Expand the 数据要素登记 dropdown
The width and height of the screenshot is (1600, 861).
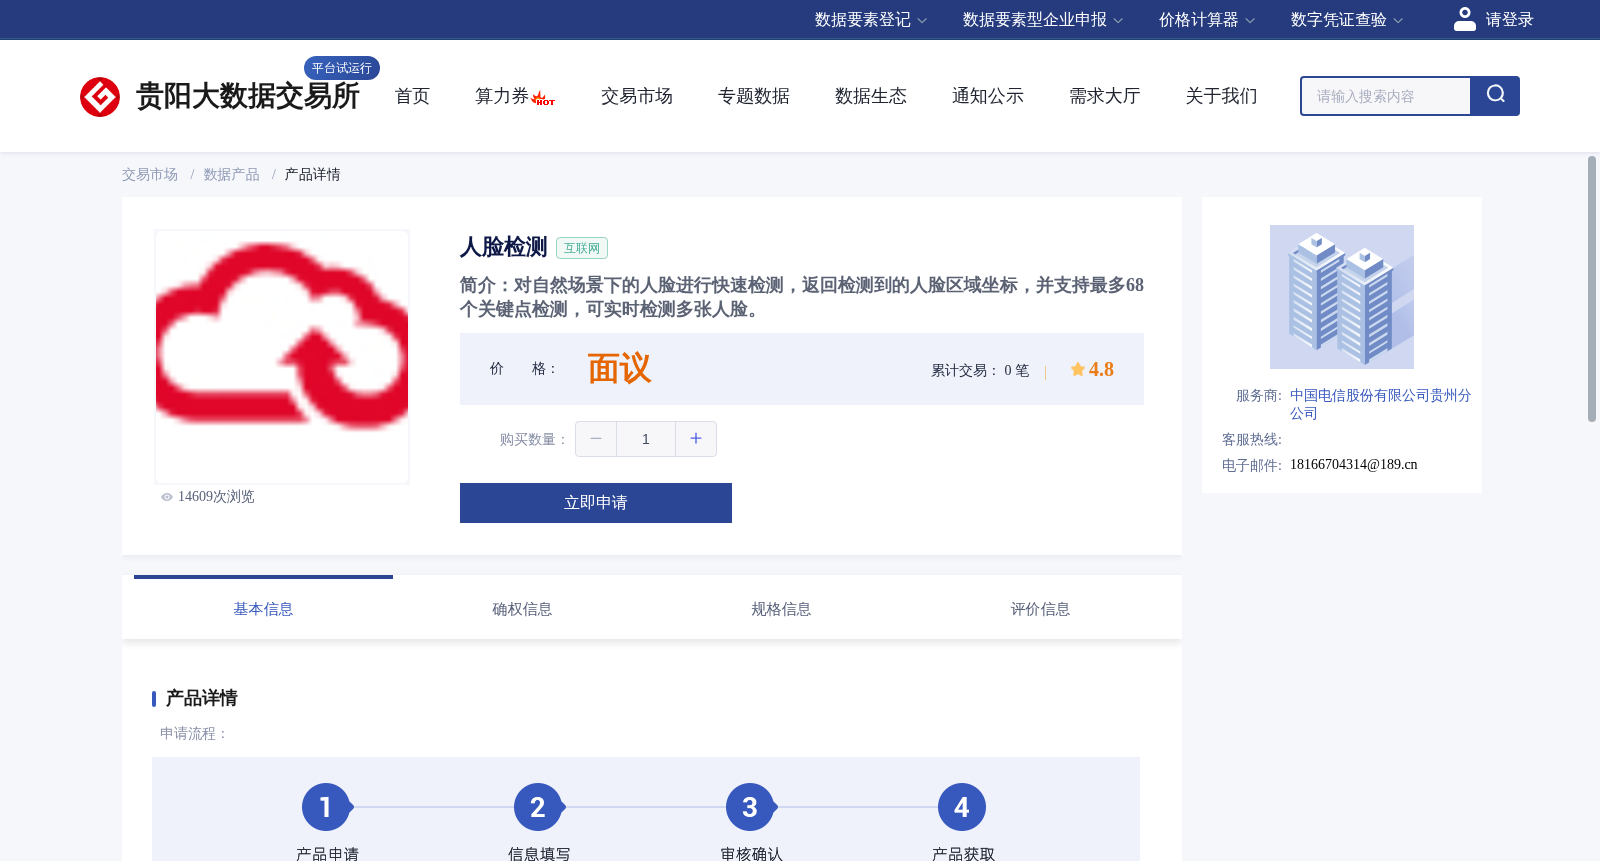pyautogui.click(x=871, y=20)
